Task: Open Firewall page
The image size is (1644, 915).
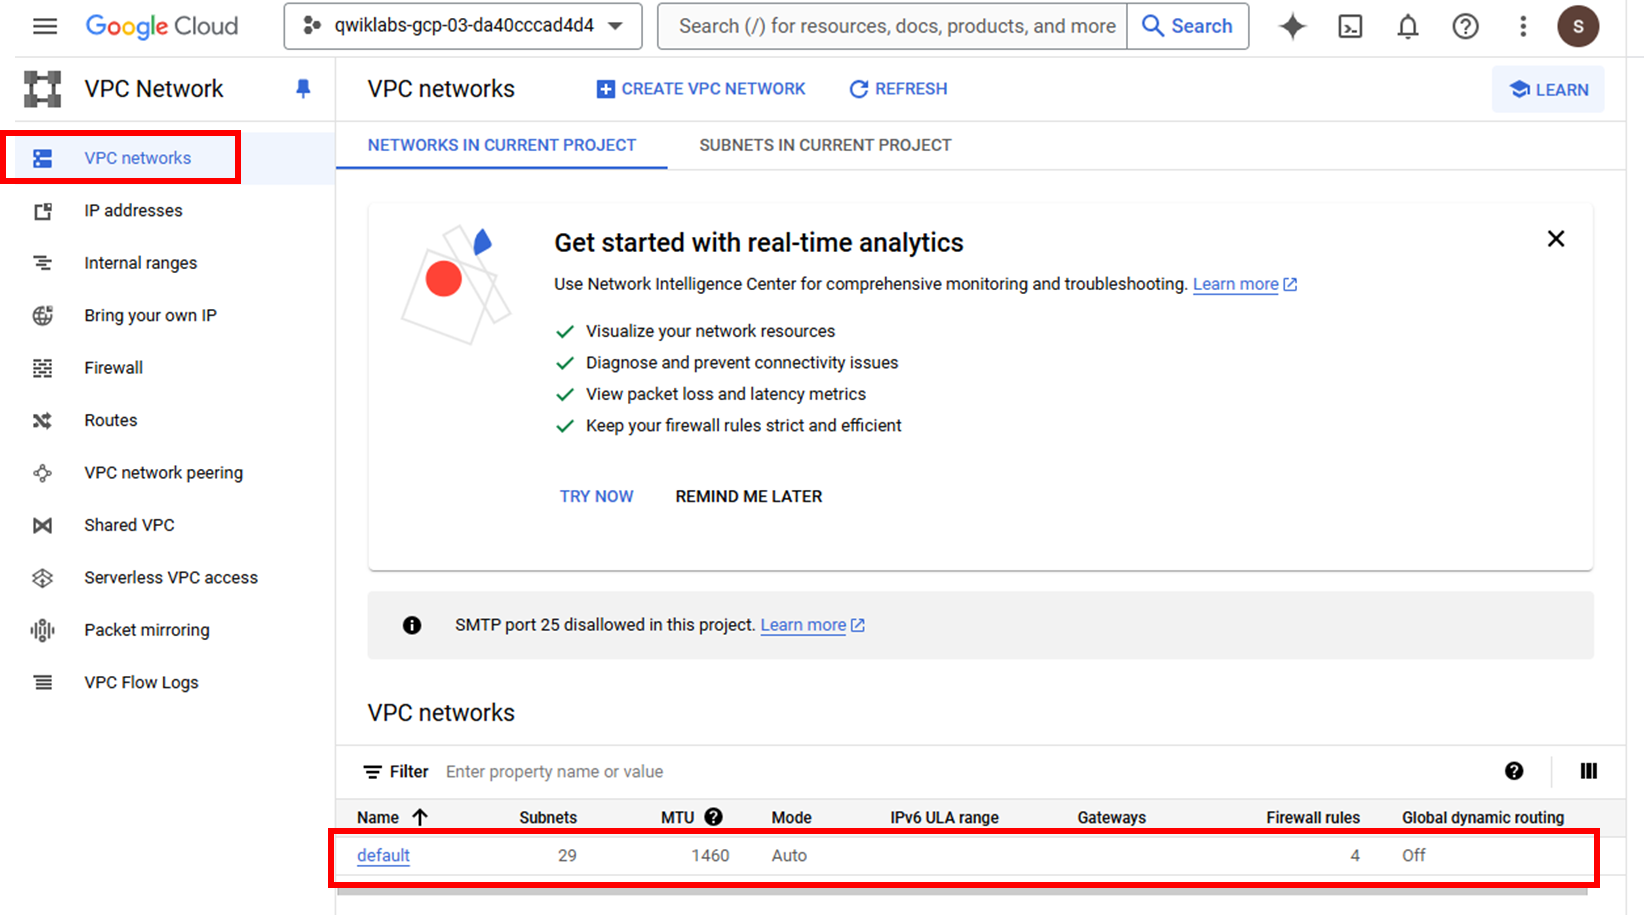Action: (113, 368)
